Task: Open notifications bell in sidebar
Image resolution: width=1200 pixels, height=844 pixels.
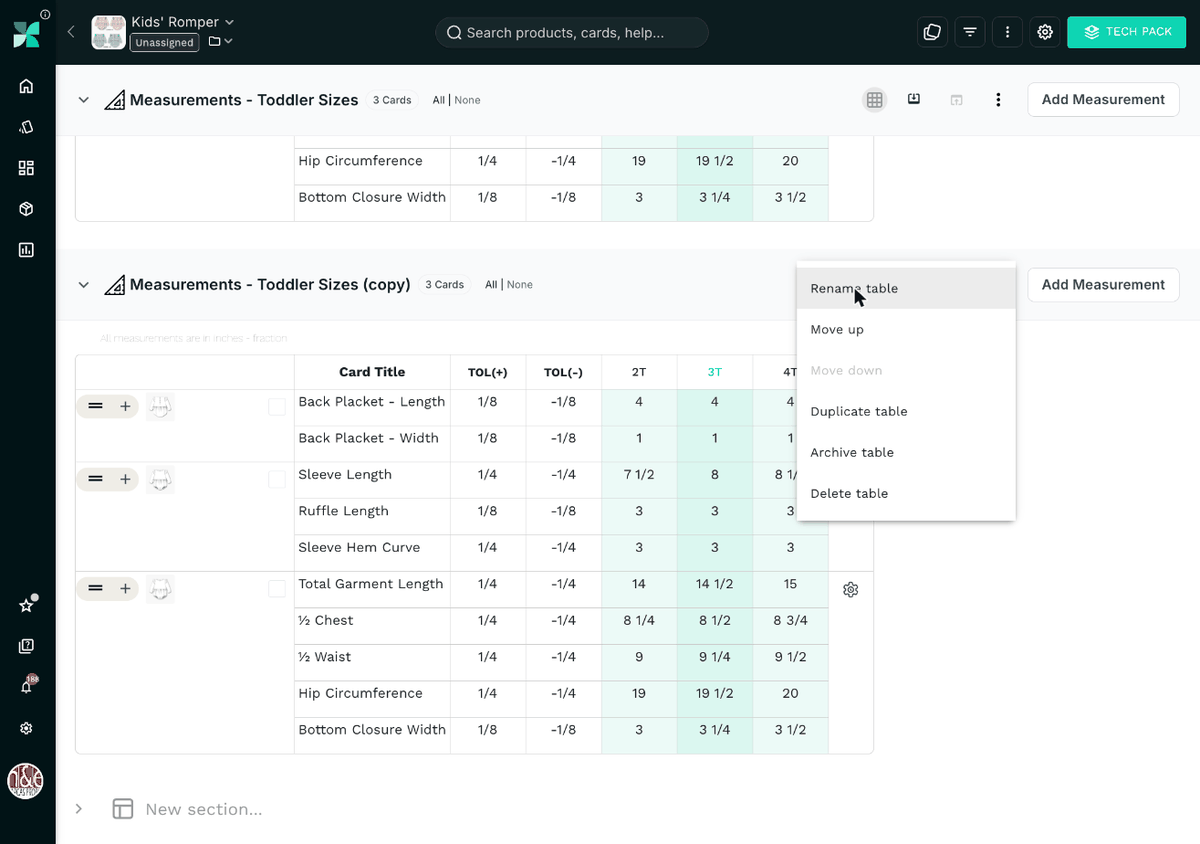Action: tap(27, 687)
